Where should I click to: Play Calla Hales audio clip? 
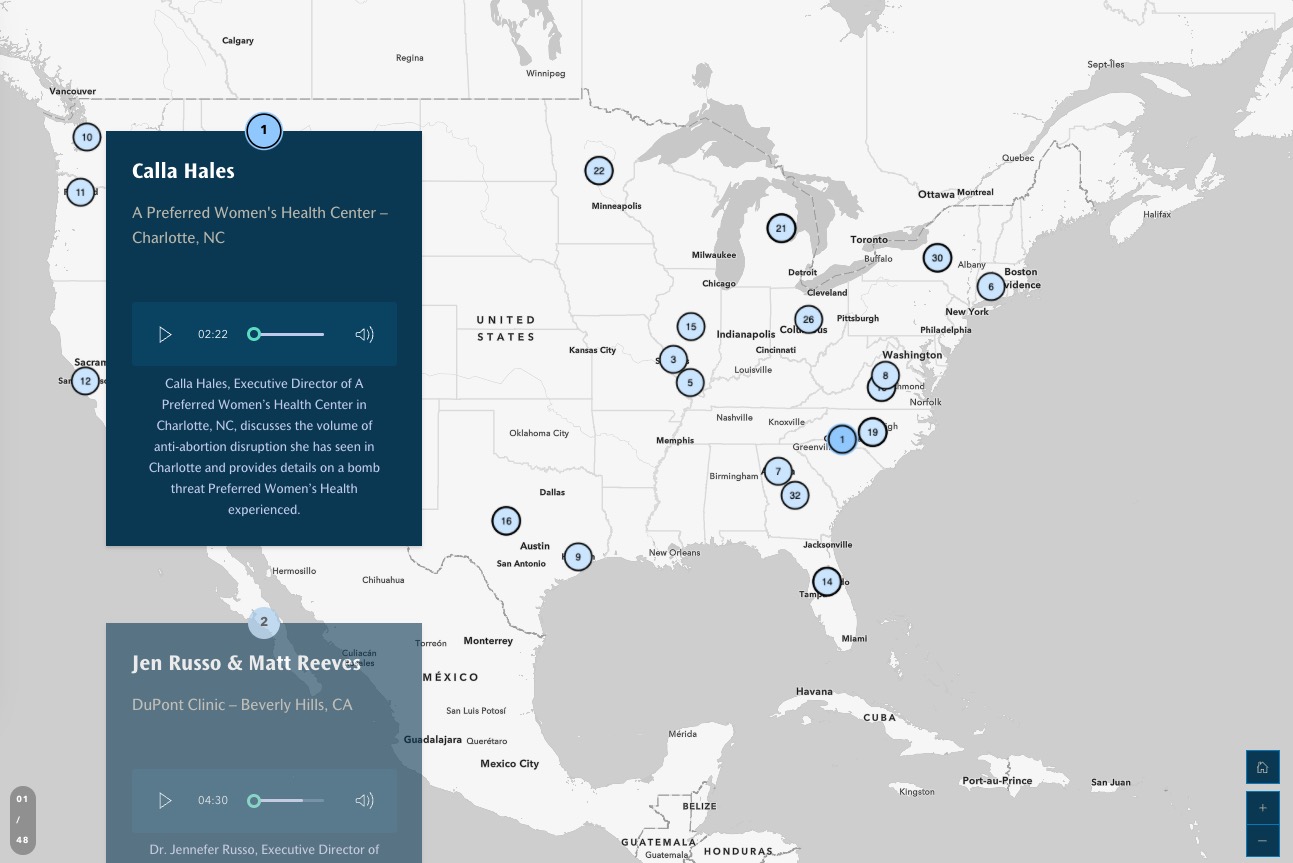pos(165,335)
